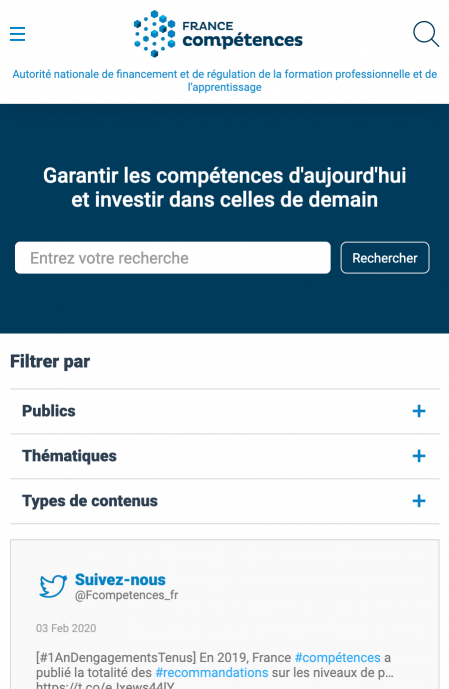Go to the France compétences logo homepage
This screenshot has height=689, width=449.
218,34
